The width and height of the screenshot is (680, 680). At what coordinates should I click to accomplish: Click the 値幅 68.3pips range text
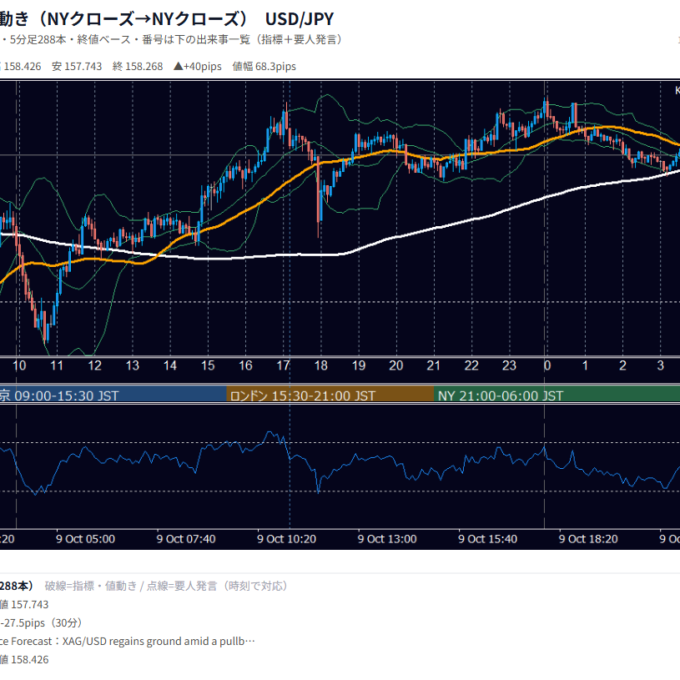pyautogui.click(x=264, y=66)
